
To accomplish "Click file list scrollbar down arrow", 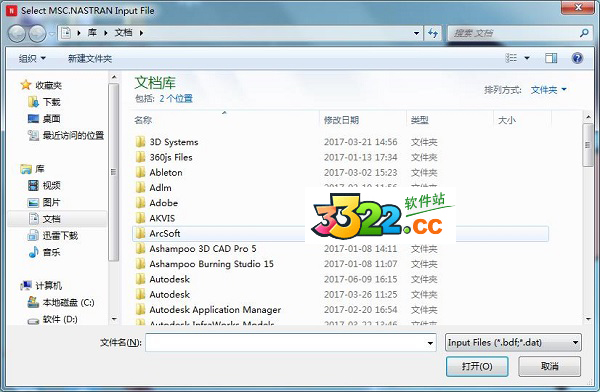I will click(588, 319).
